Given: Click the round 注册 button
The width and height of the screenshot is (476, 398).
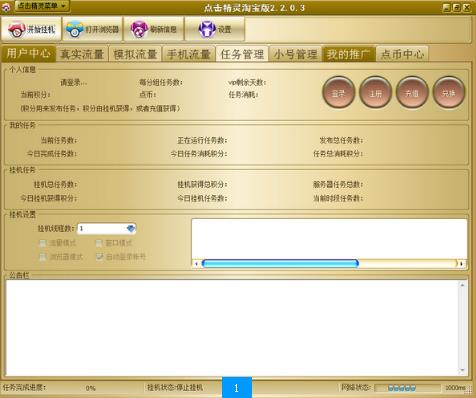Looking at the screenshot, I should coord(375,92).
